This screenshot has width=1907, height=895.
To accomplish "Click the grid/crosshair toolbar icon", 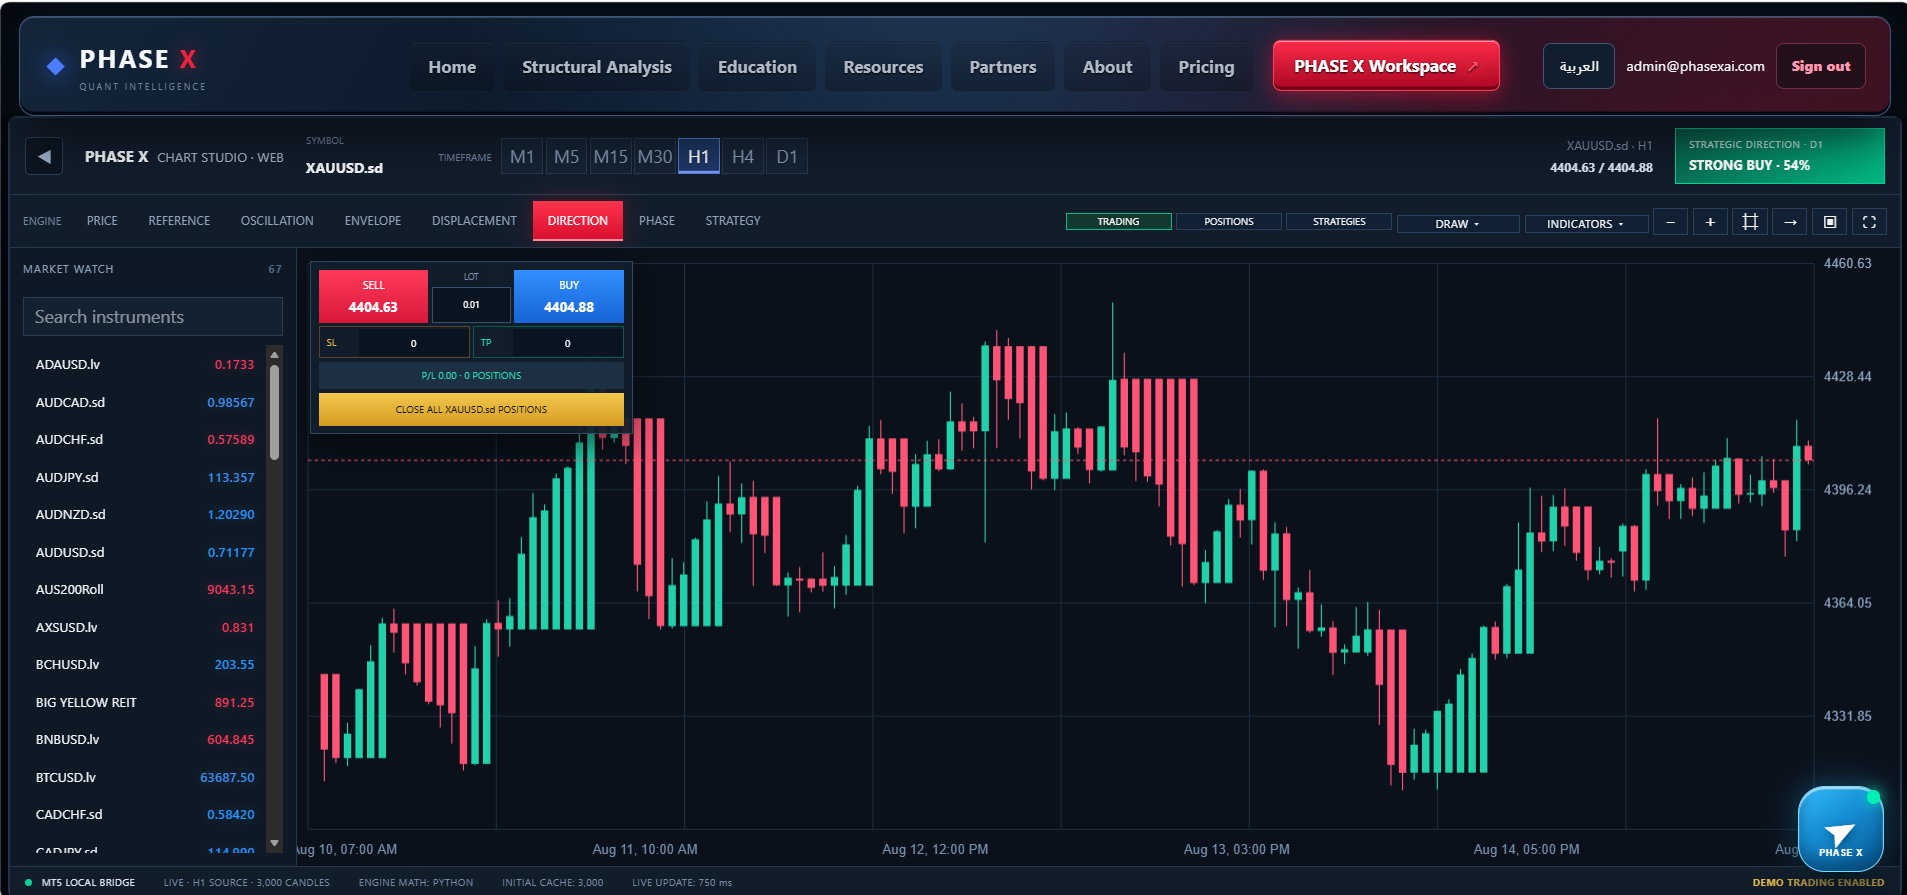I will click(1750, 222).
